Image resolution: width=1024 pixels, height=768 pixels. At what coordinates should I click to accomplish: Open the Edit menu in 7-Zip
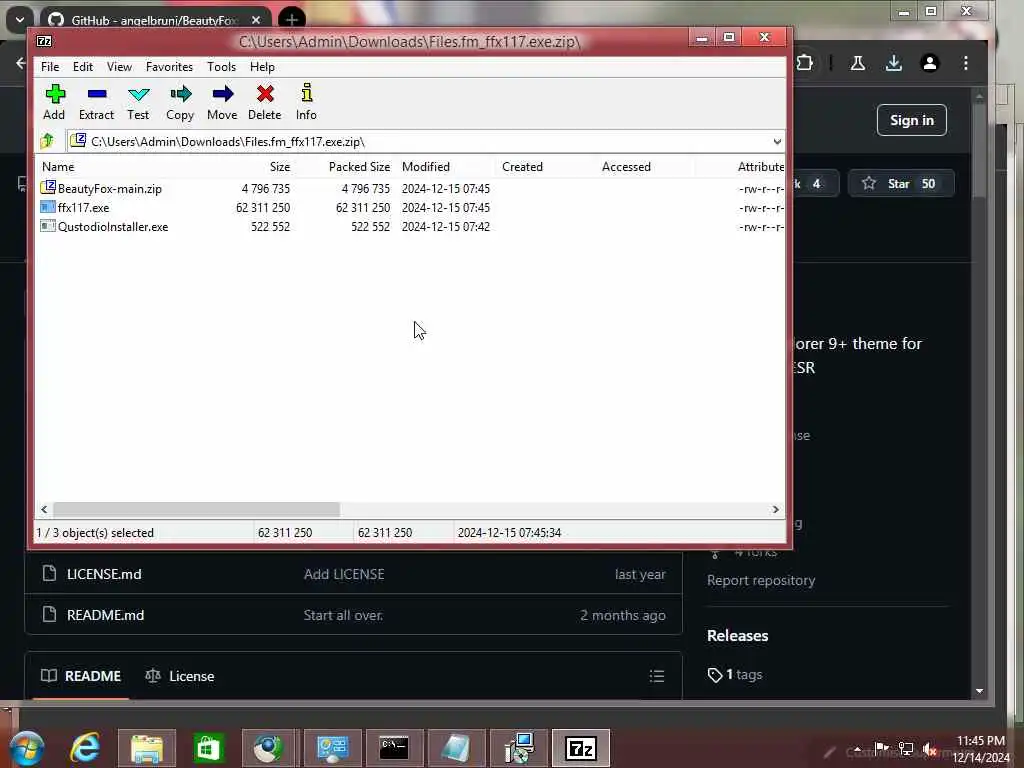(x=83, y=67)
